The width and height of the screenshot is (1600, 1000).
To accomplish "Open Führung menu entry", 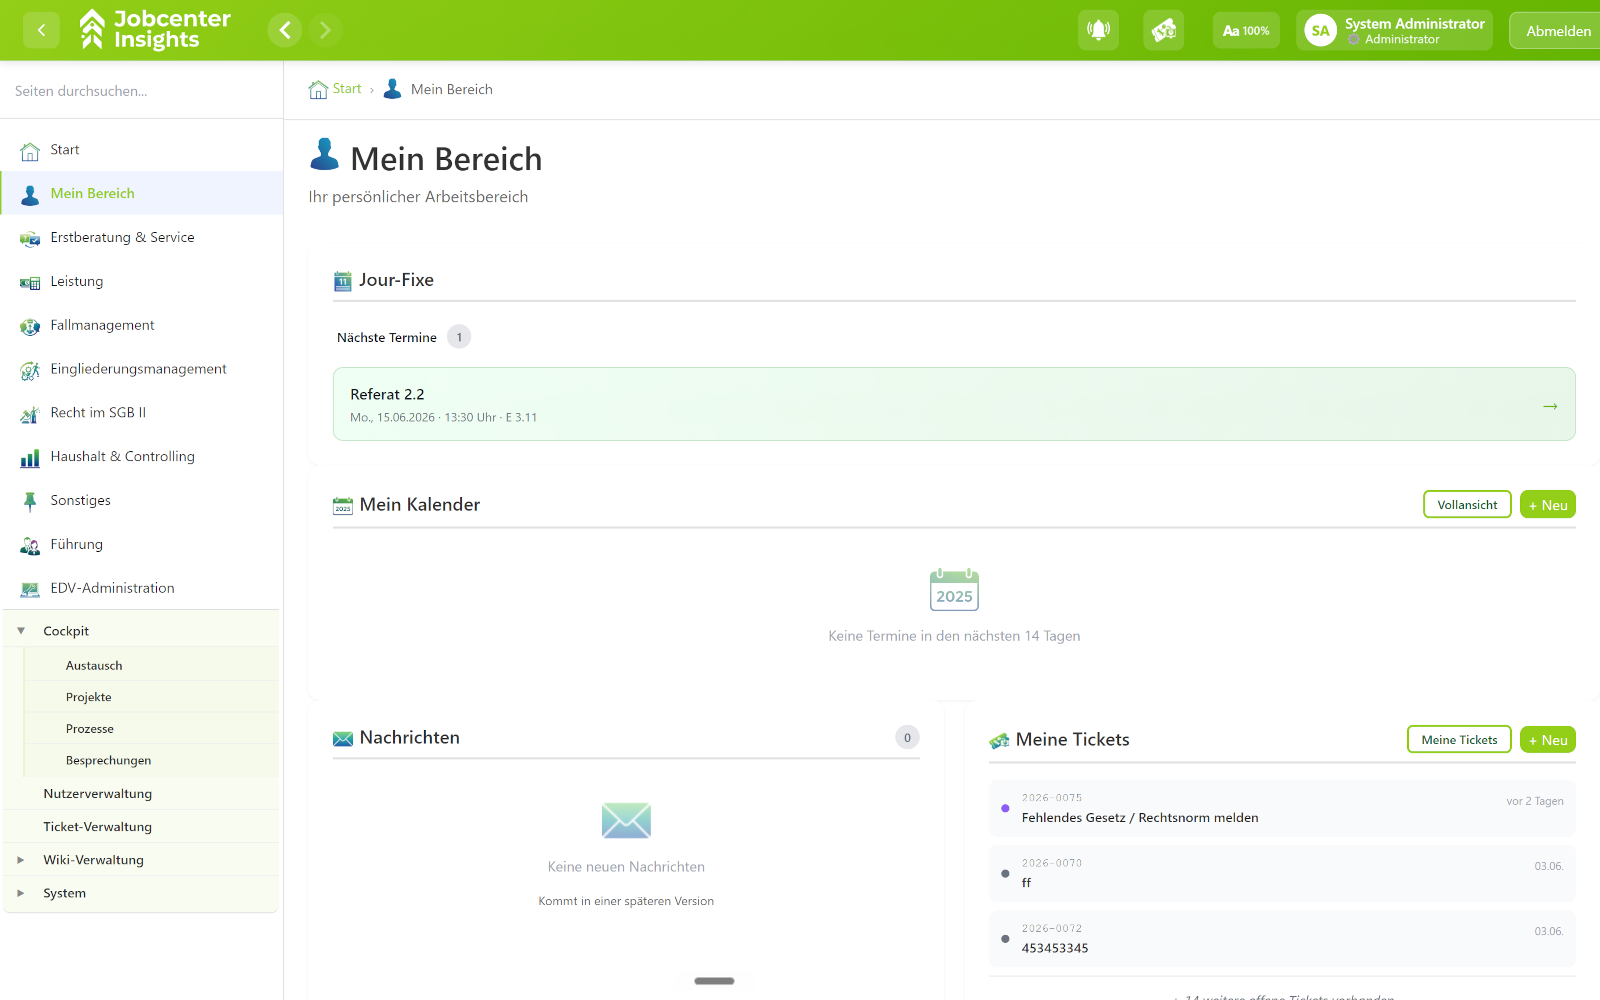I will 77,544.
